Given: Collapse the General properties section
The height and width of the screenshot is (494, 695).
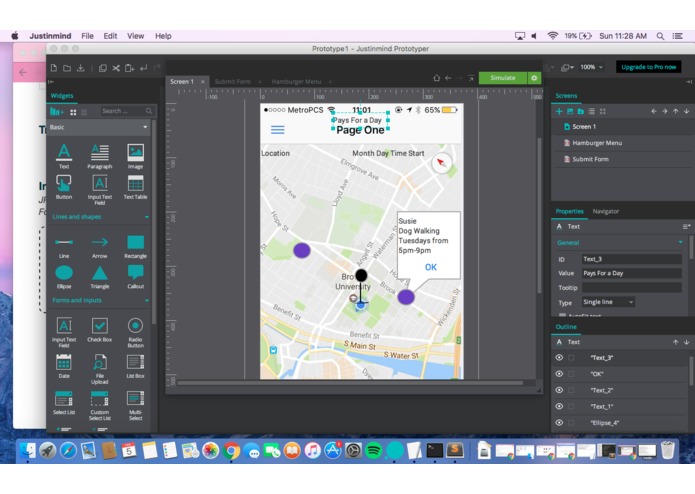Looking at the screenshot, I should [x=680, y=242].
